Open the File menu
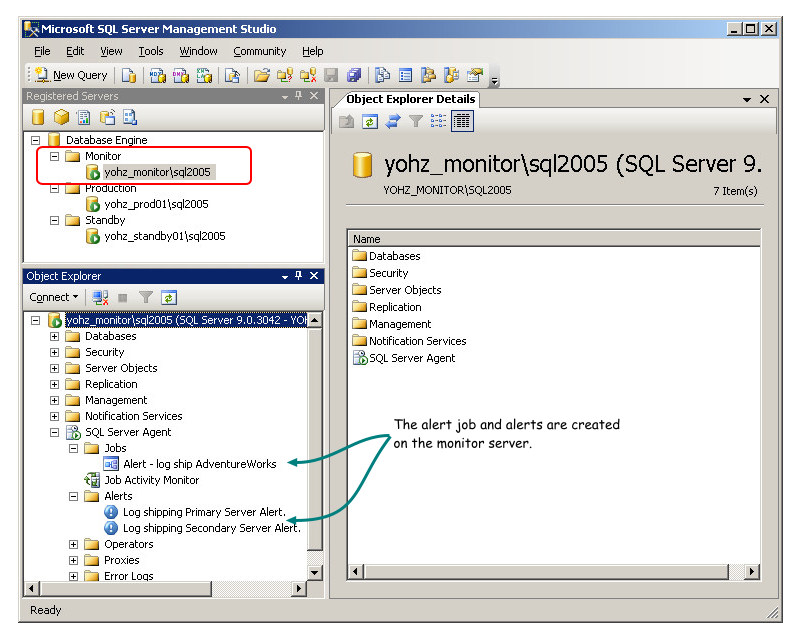The height and width of the screenshot is (639, 786). click(x=42, y=51)
